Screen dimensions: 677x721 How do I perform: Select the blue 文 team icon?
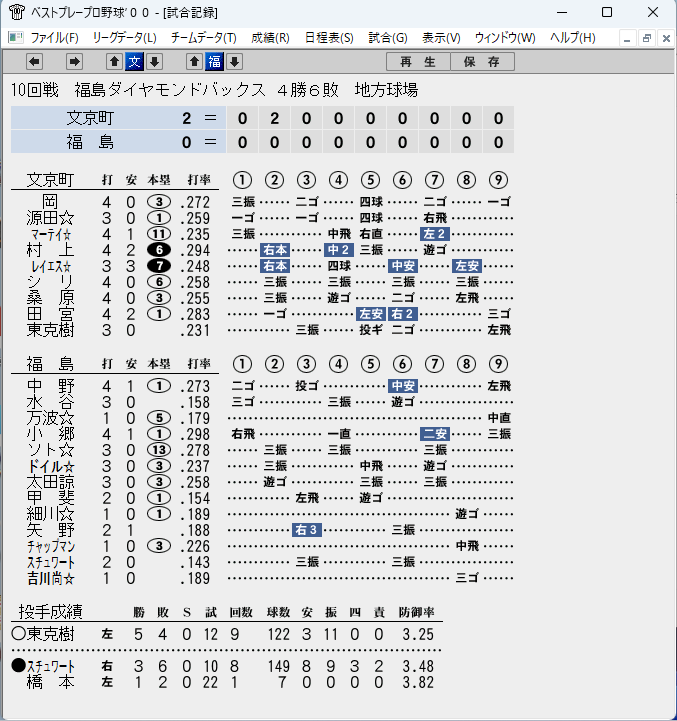[134, 62]
